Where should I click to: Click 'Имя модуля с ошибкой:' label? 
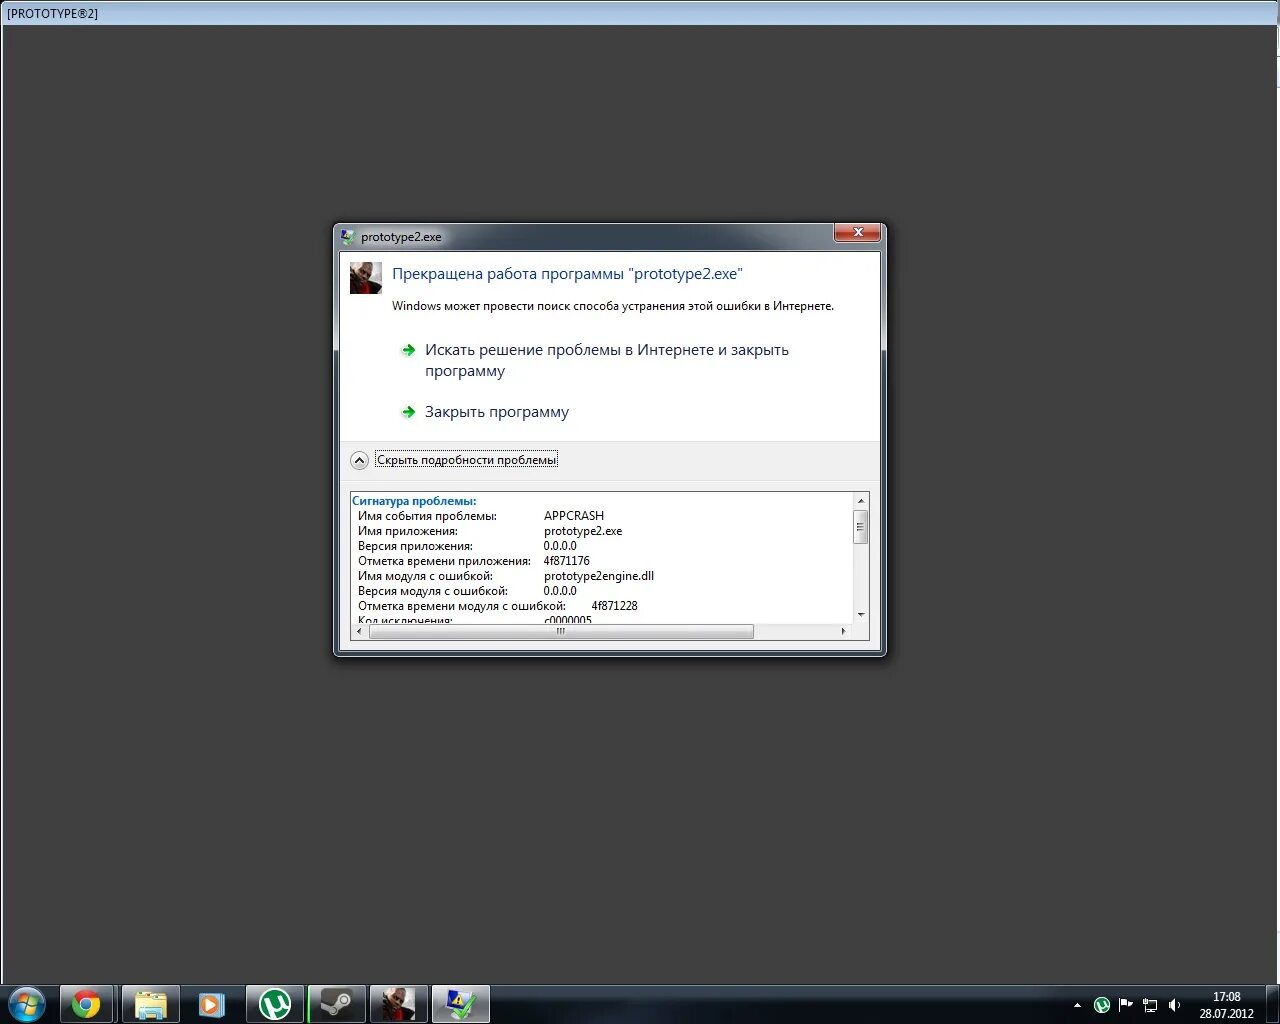pos(425,576)
